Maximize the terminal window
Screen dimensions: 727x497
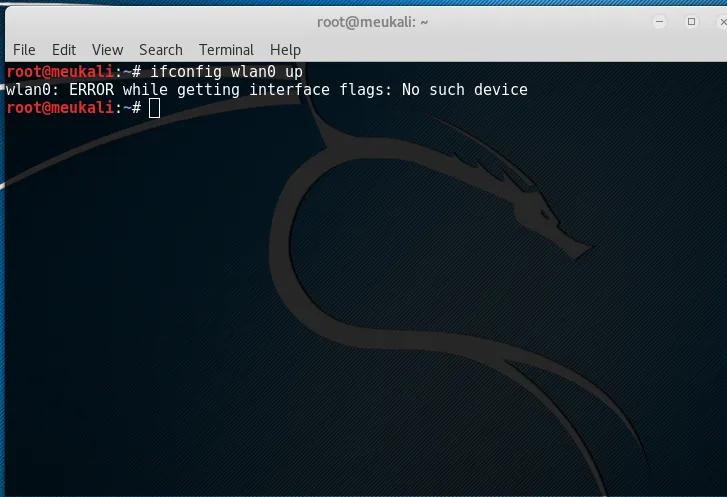(x=691, y=21)
